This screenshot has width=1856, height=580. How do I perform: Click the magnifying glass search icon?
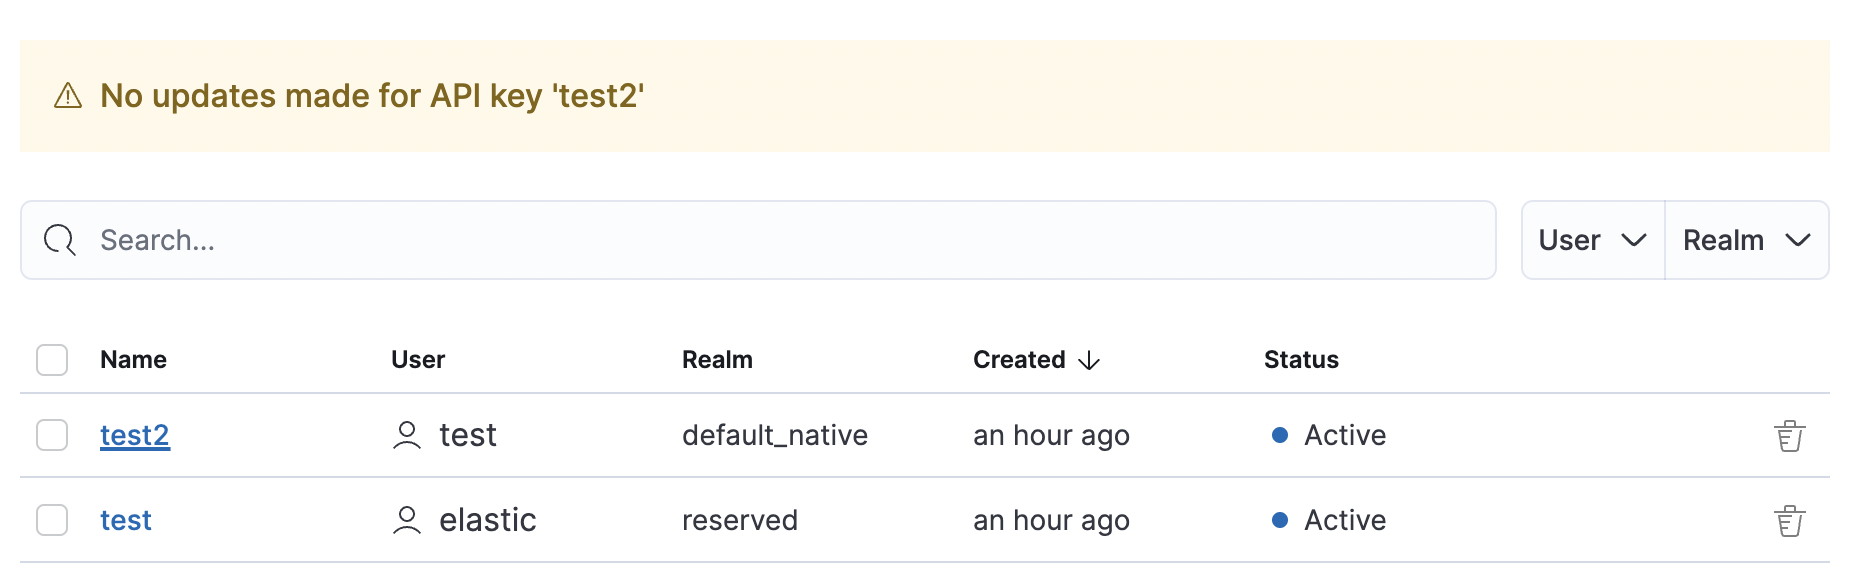tap(60, 240)
